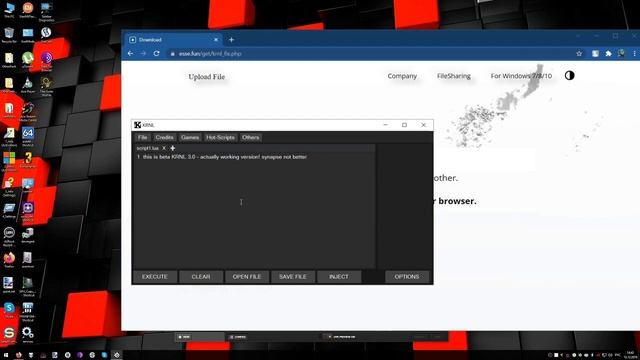Click the EXECUTE button in KRNL

(x=155, y=277)
